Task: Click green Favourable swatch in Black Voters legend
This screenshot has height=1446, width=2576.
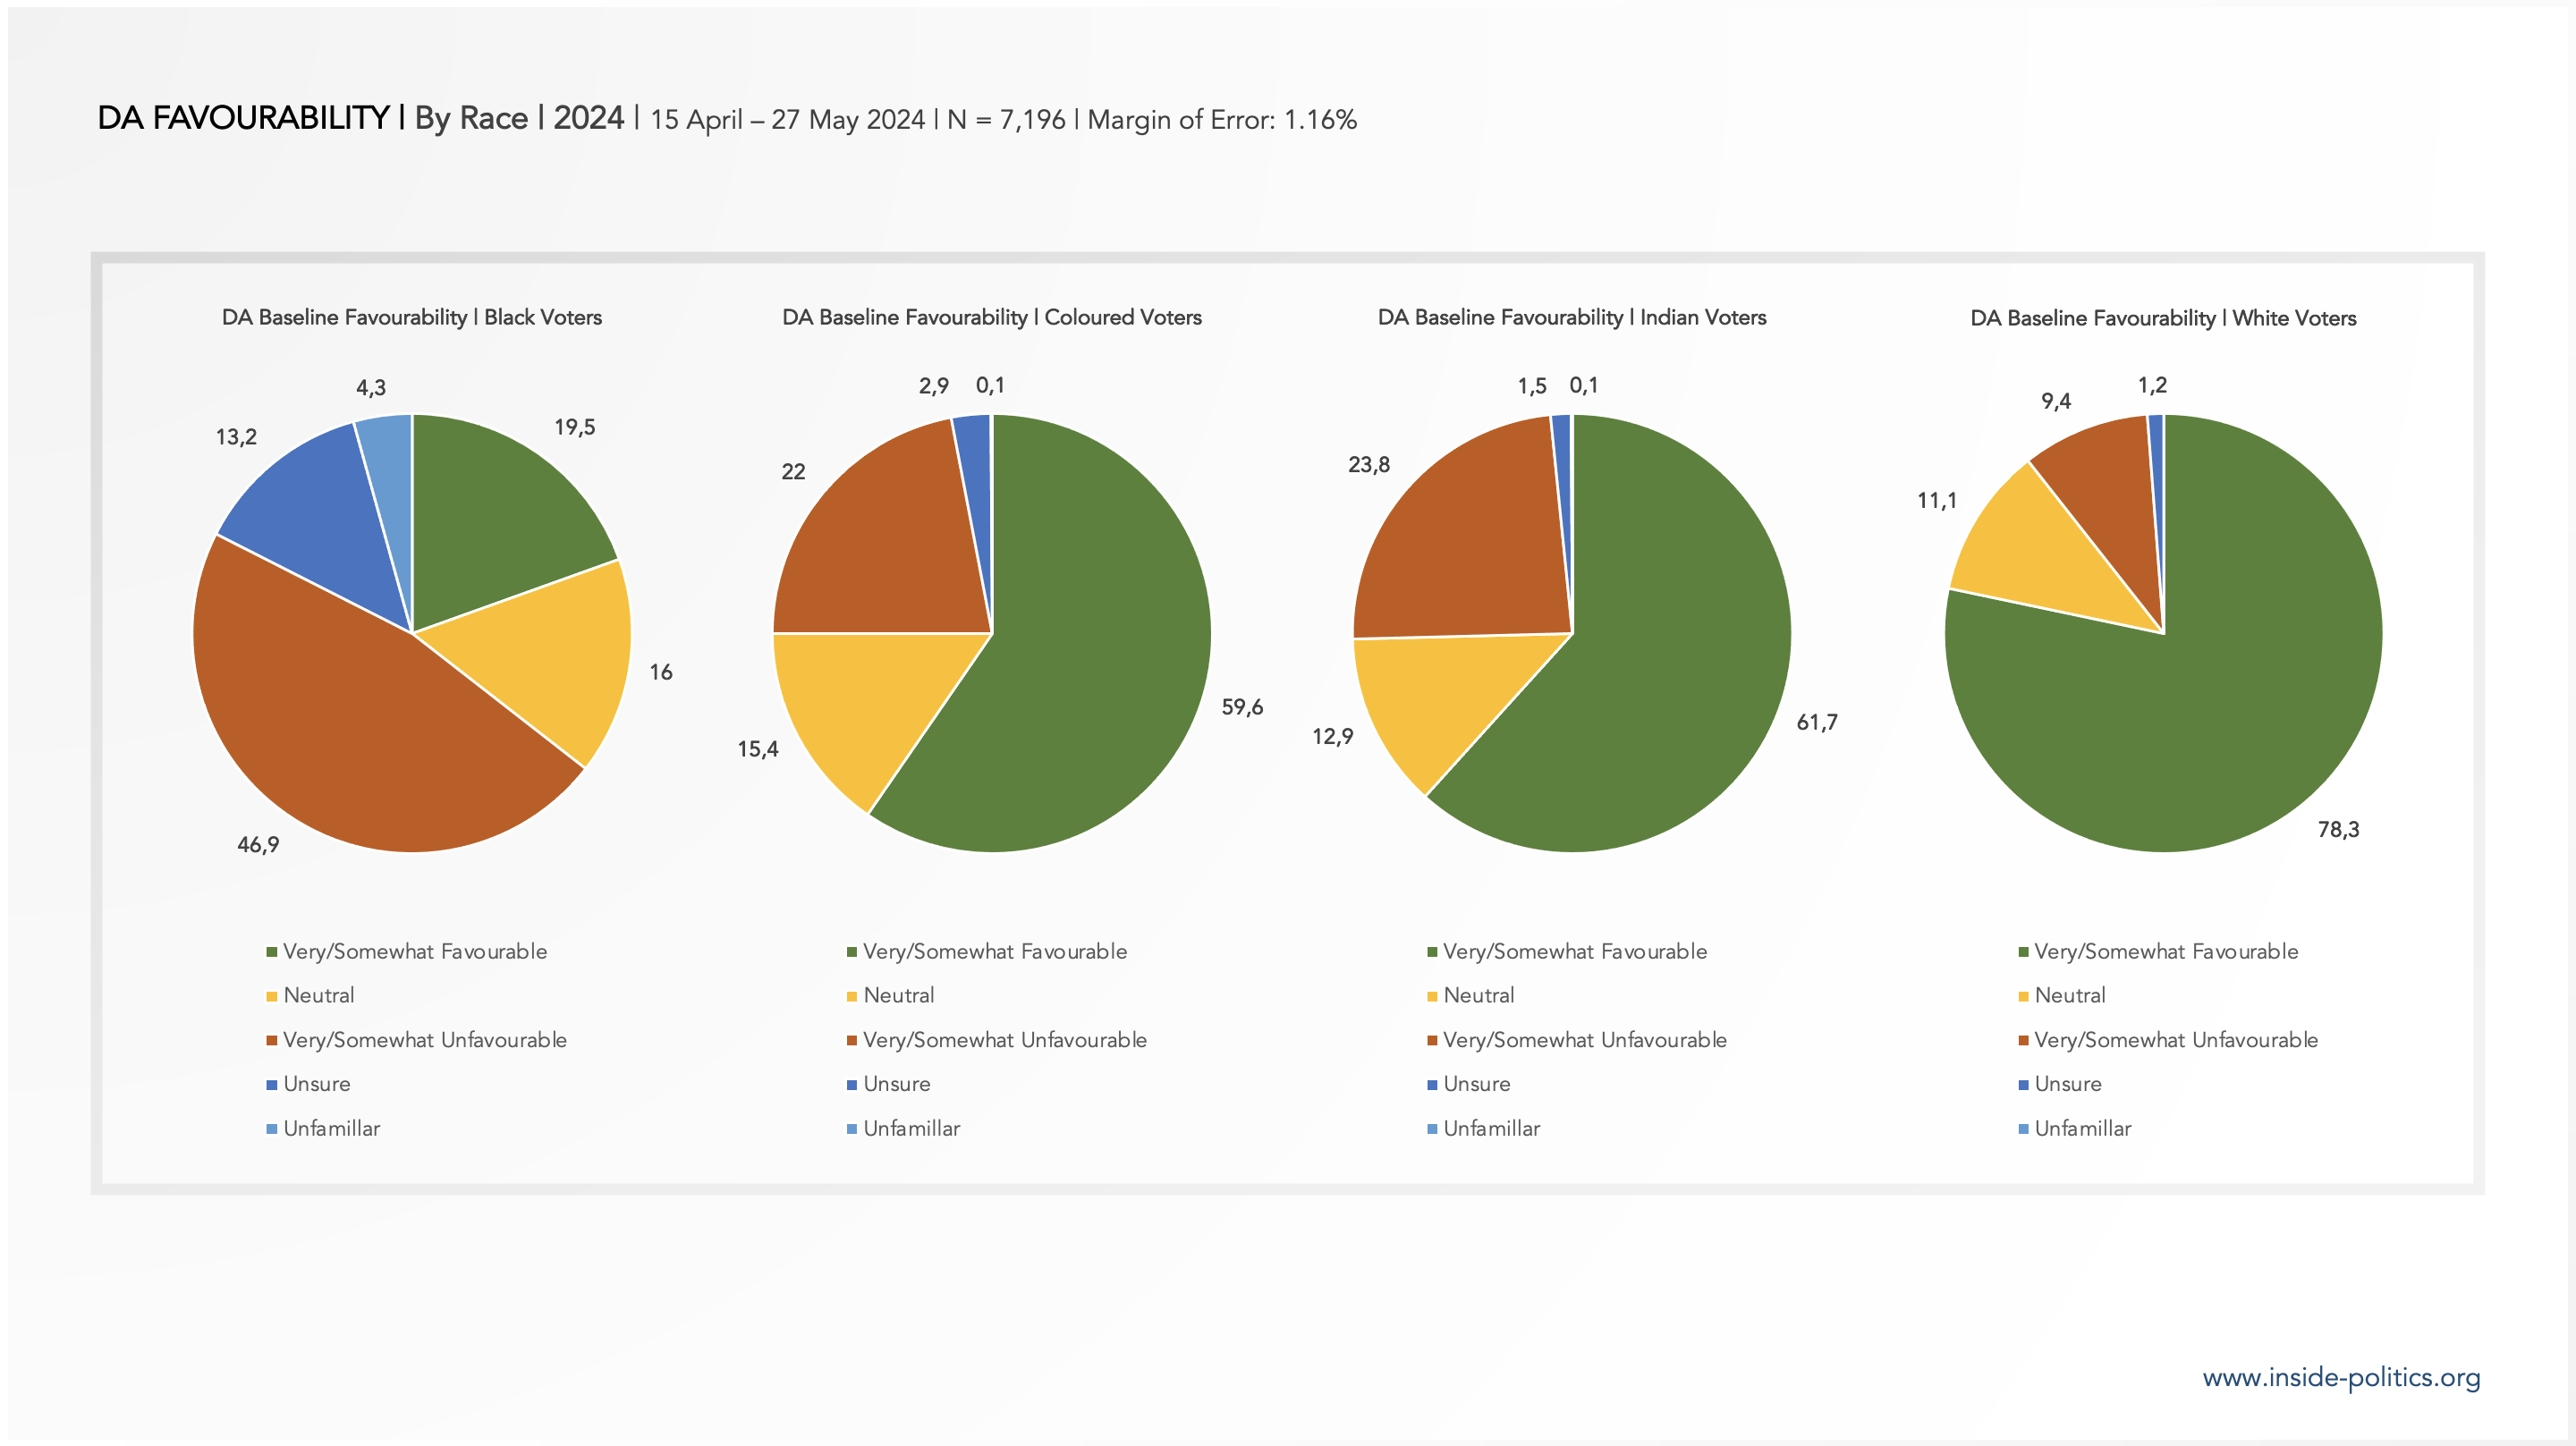Action: (x=271, y=952)
